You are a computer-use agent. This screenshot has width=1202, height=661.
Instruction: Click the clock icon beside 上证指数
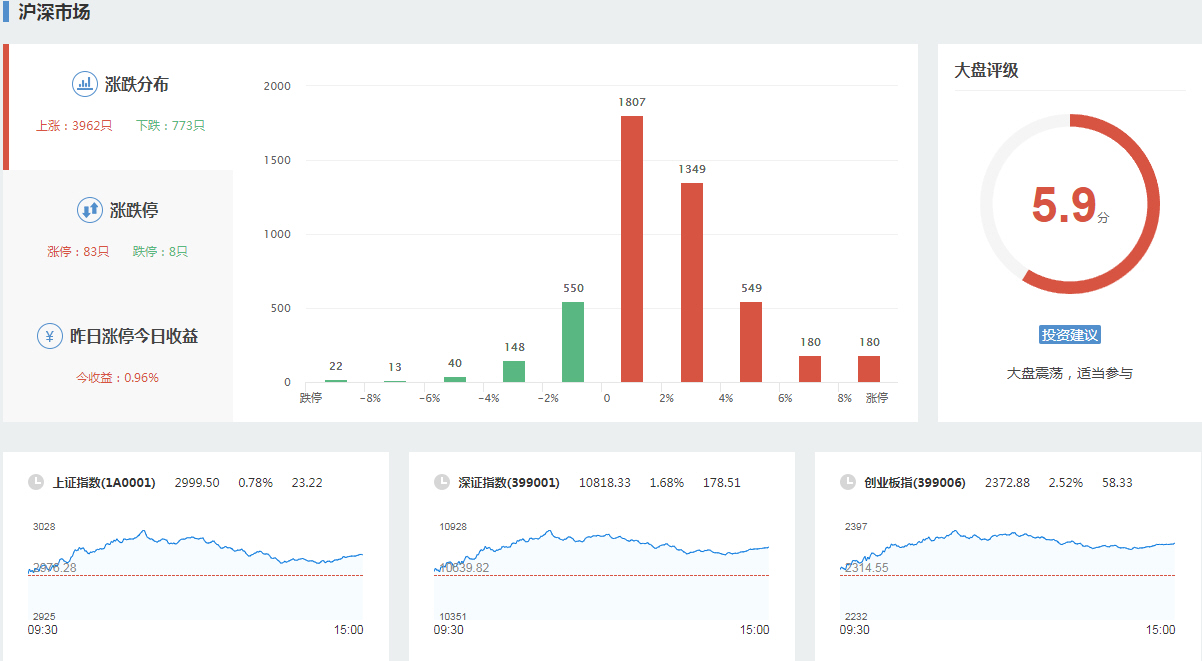pyautogui.click(x=36, y=482)
